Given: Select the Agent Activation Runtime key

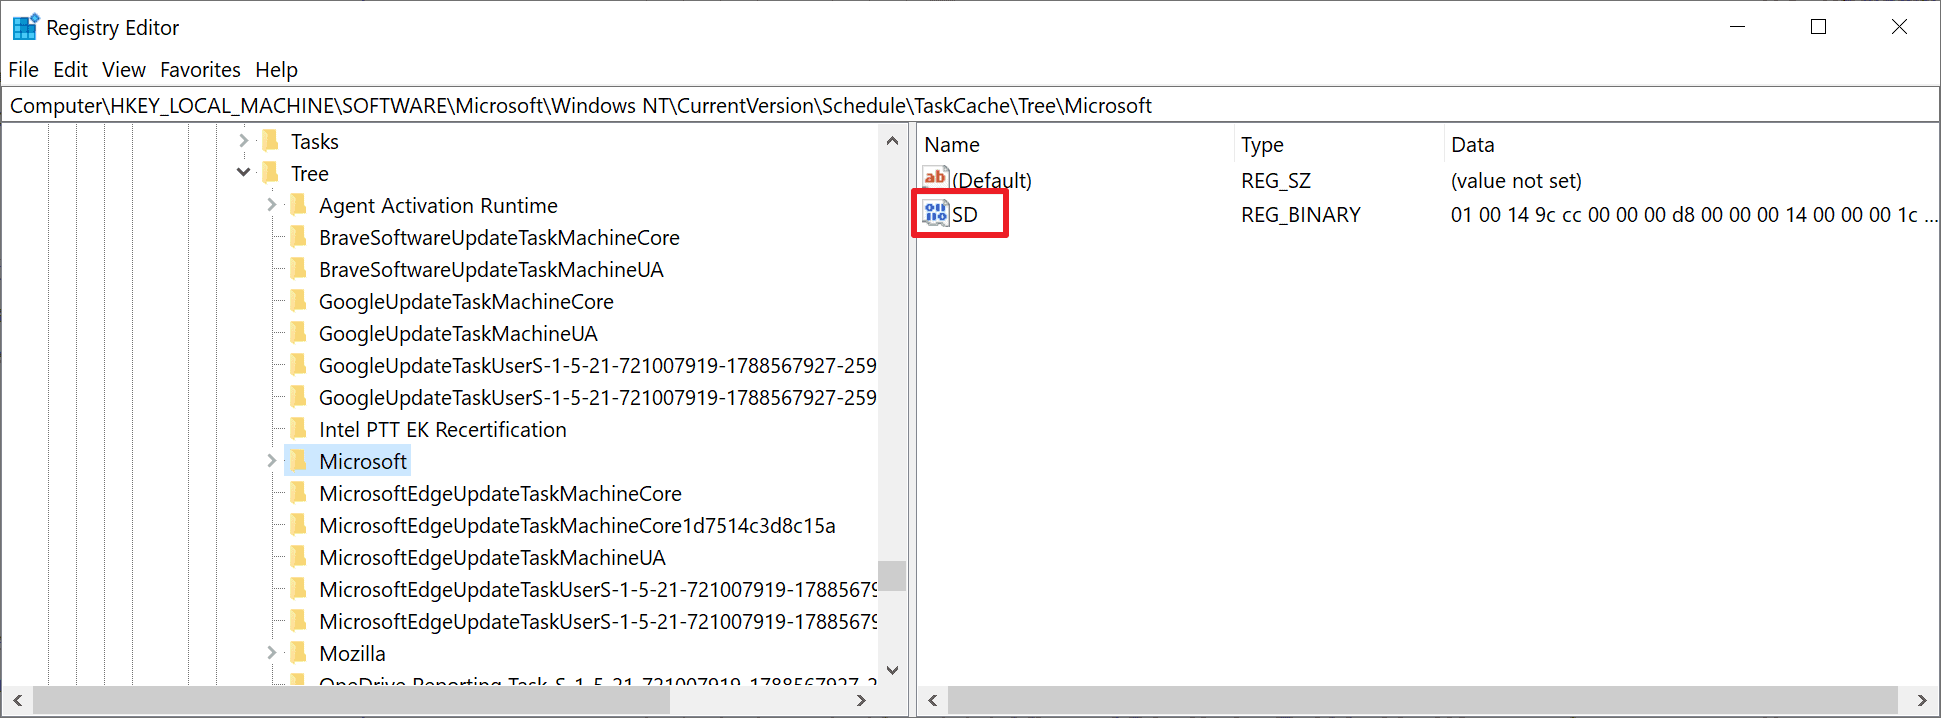Looking at the screenshot, I should (438, 206).
